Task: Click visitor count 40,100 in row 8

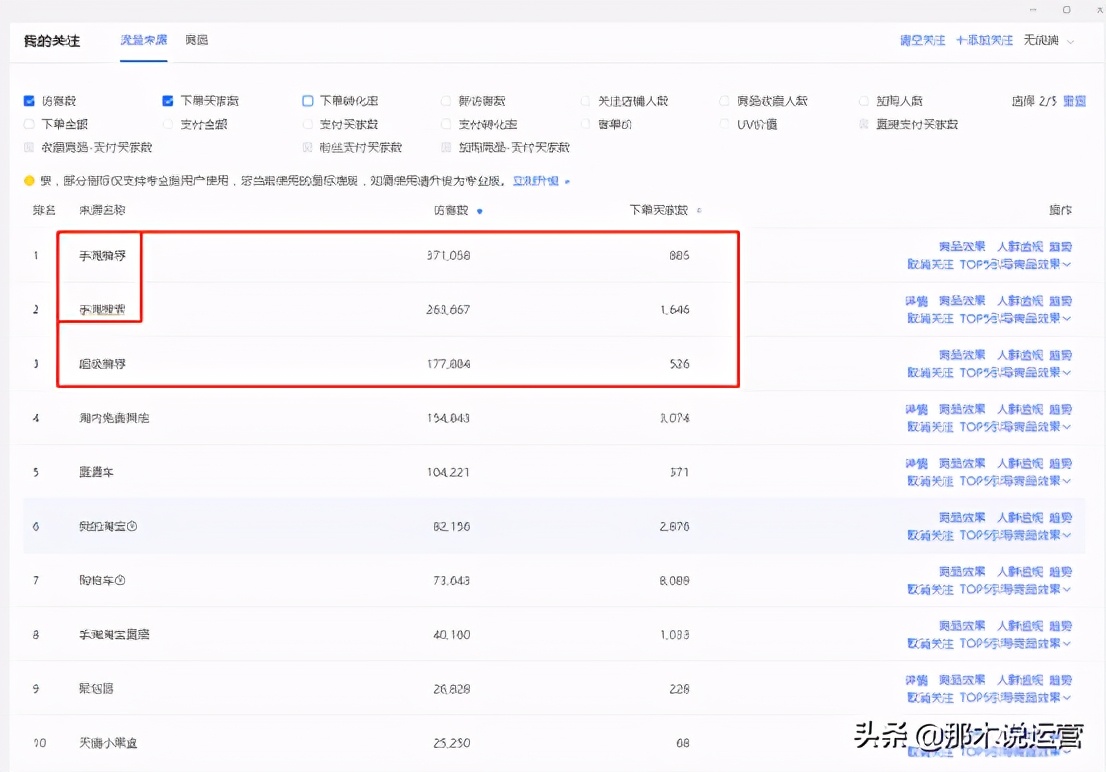Action: 451,634
